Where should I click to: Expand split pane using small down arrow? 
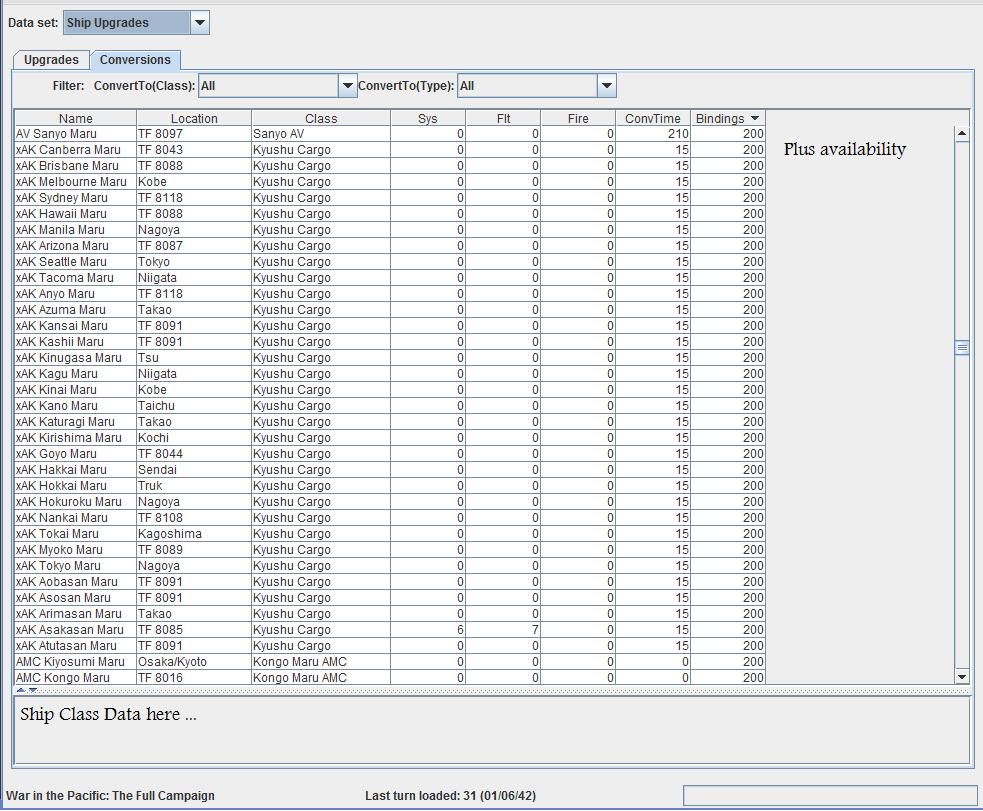(33, 690)
